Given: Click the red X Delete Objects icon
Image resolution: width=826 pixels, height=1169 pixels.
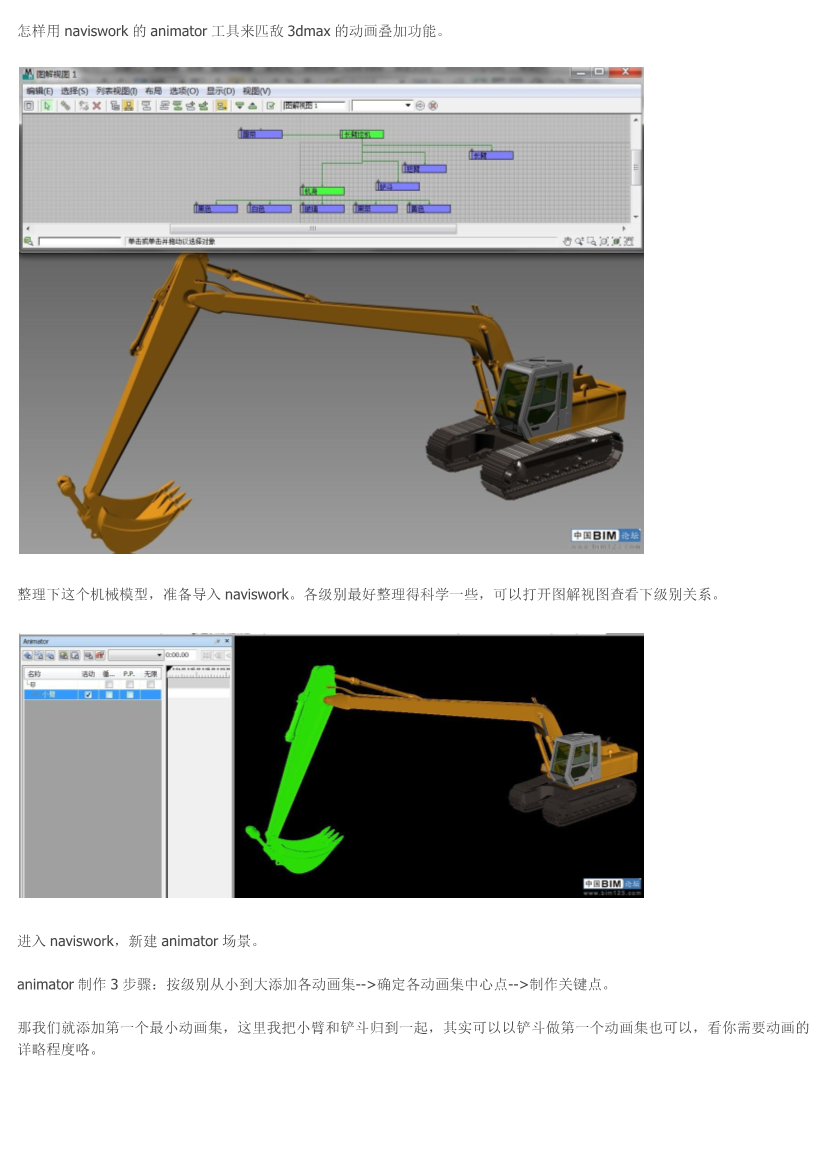Looking at the screenshot, I should click(96, 105).
